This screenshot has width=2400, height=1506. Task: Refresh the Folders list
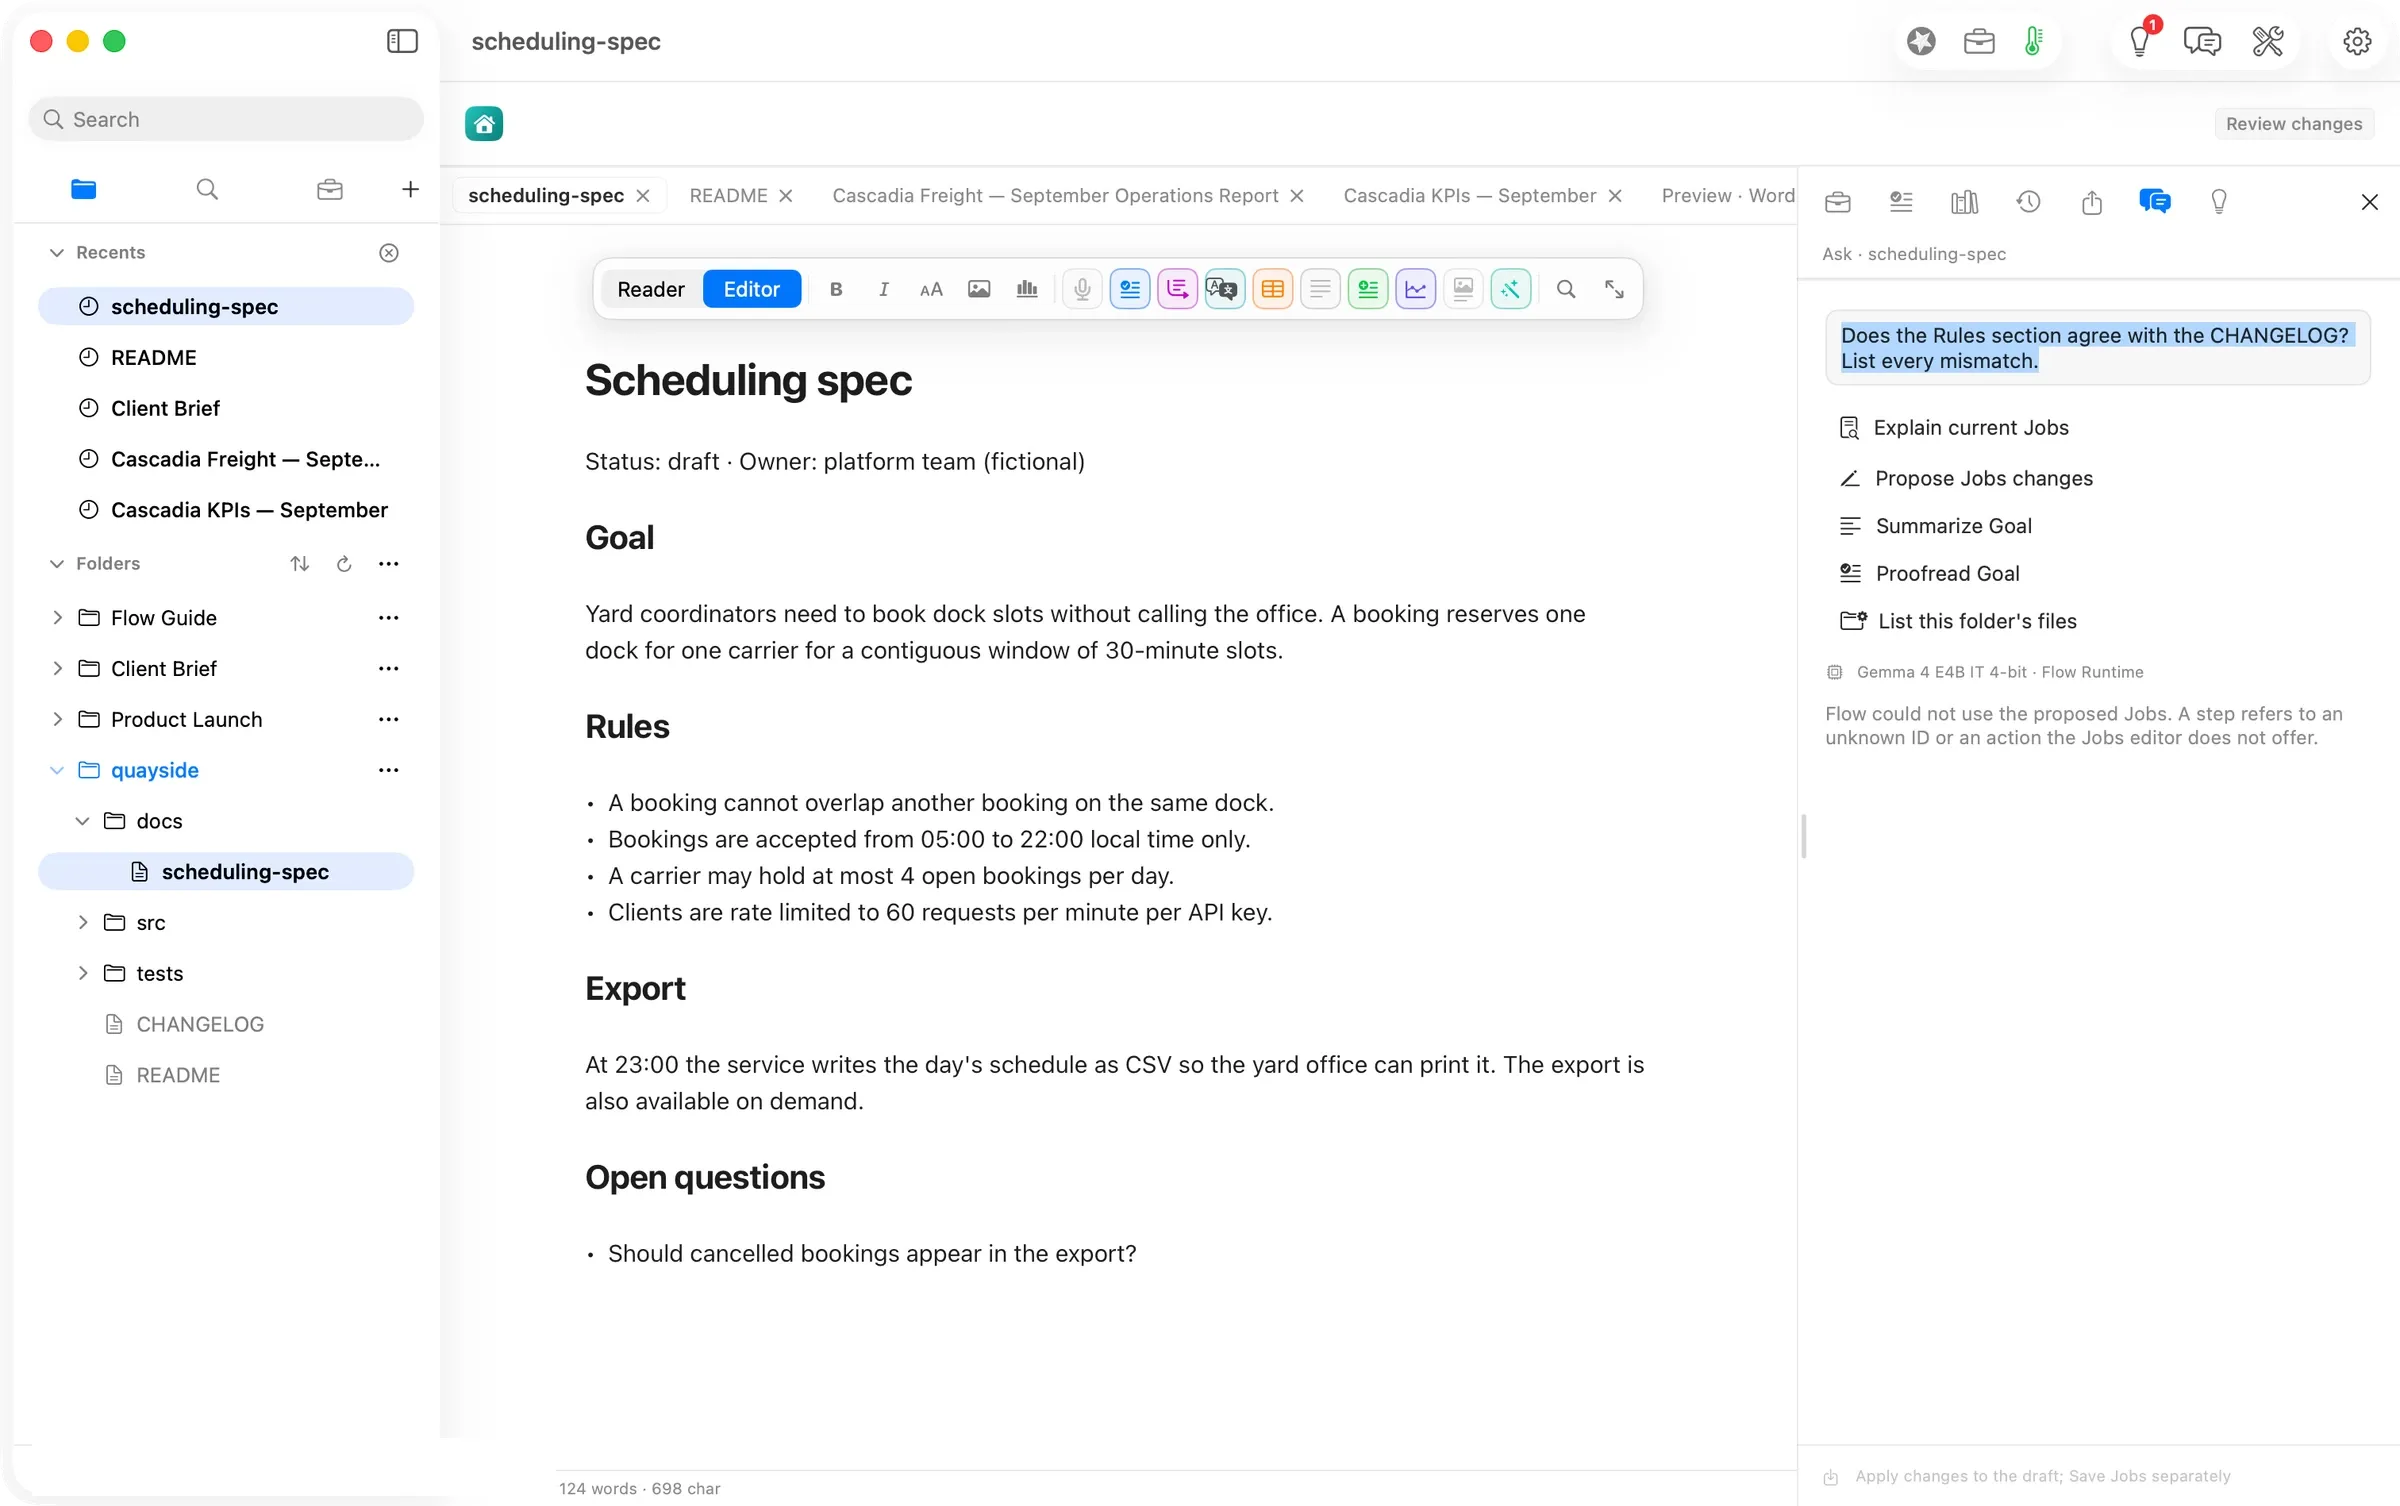[344, 564]
